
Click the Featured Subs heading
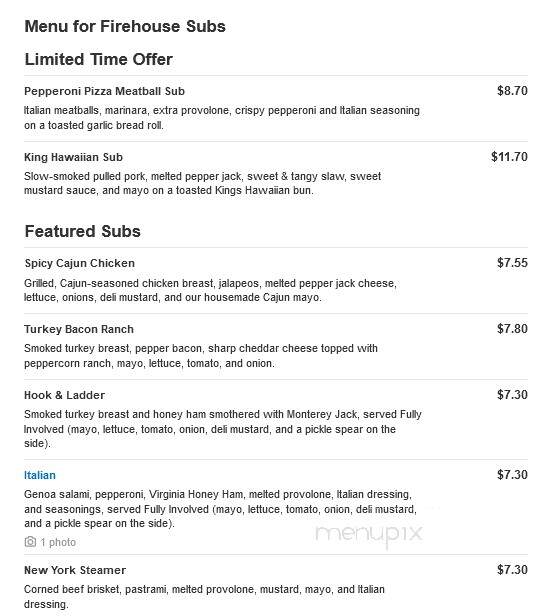pos(82,231)
